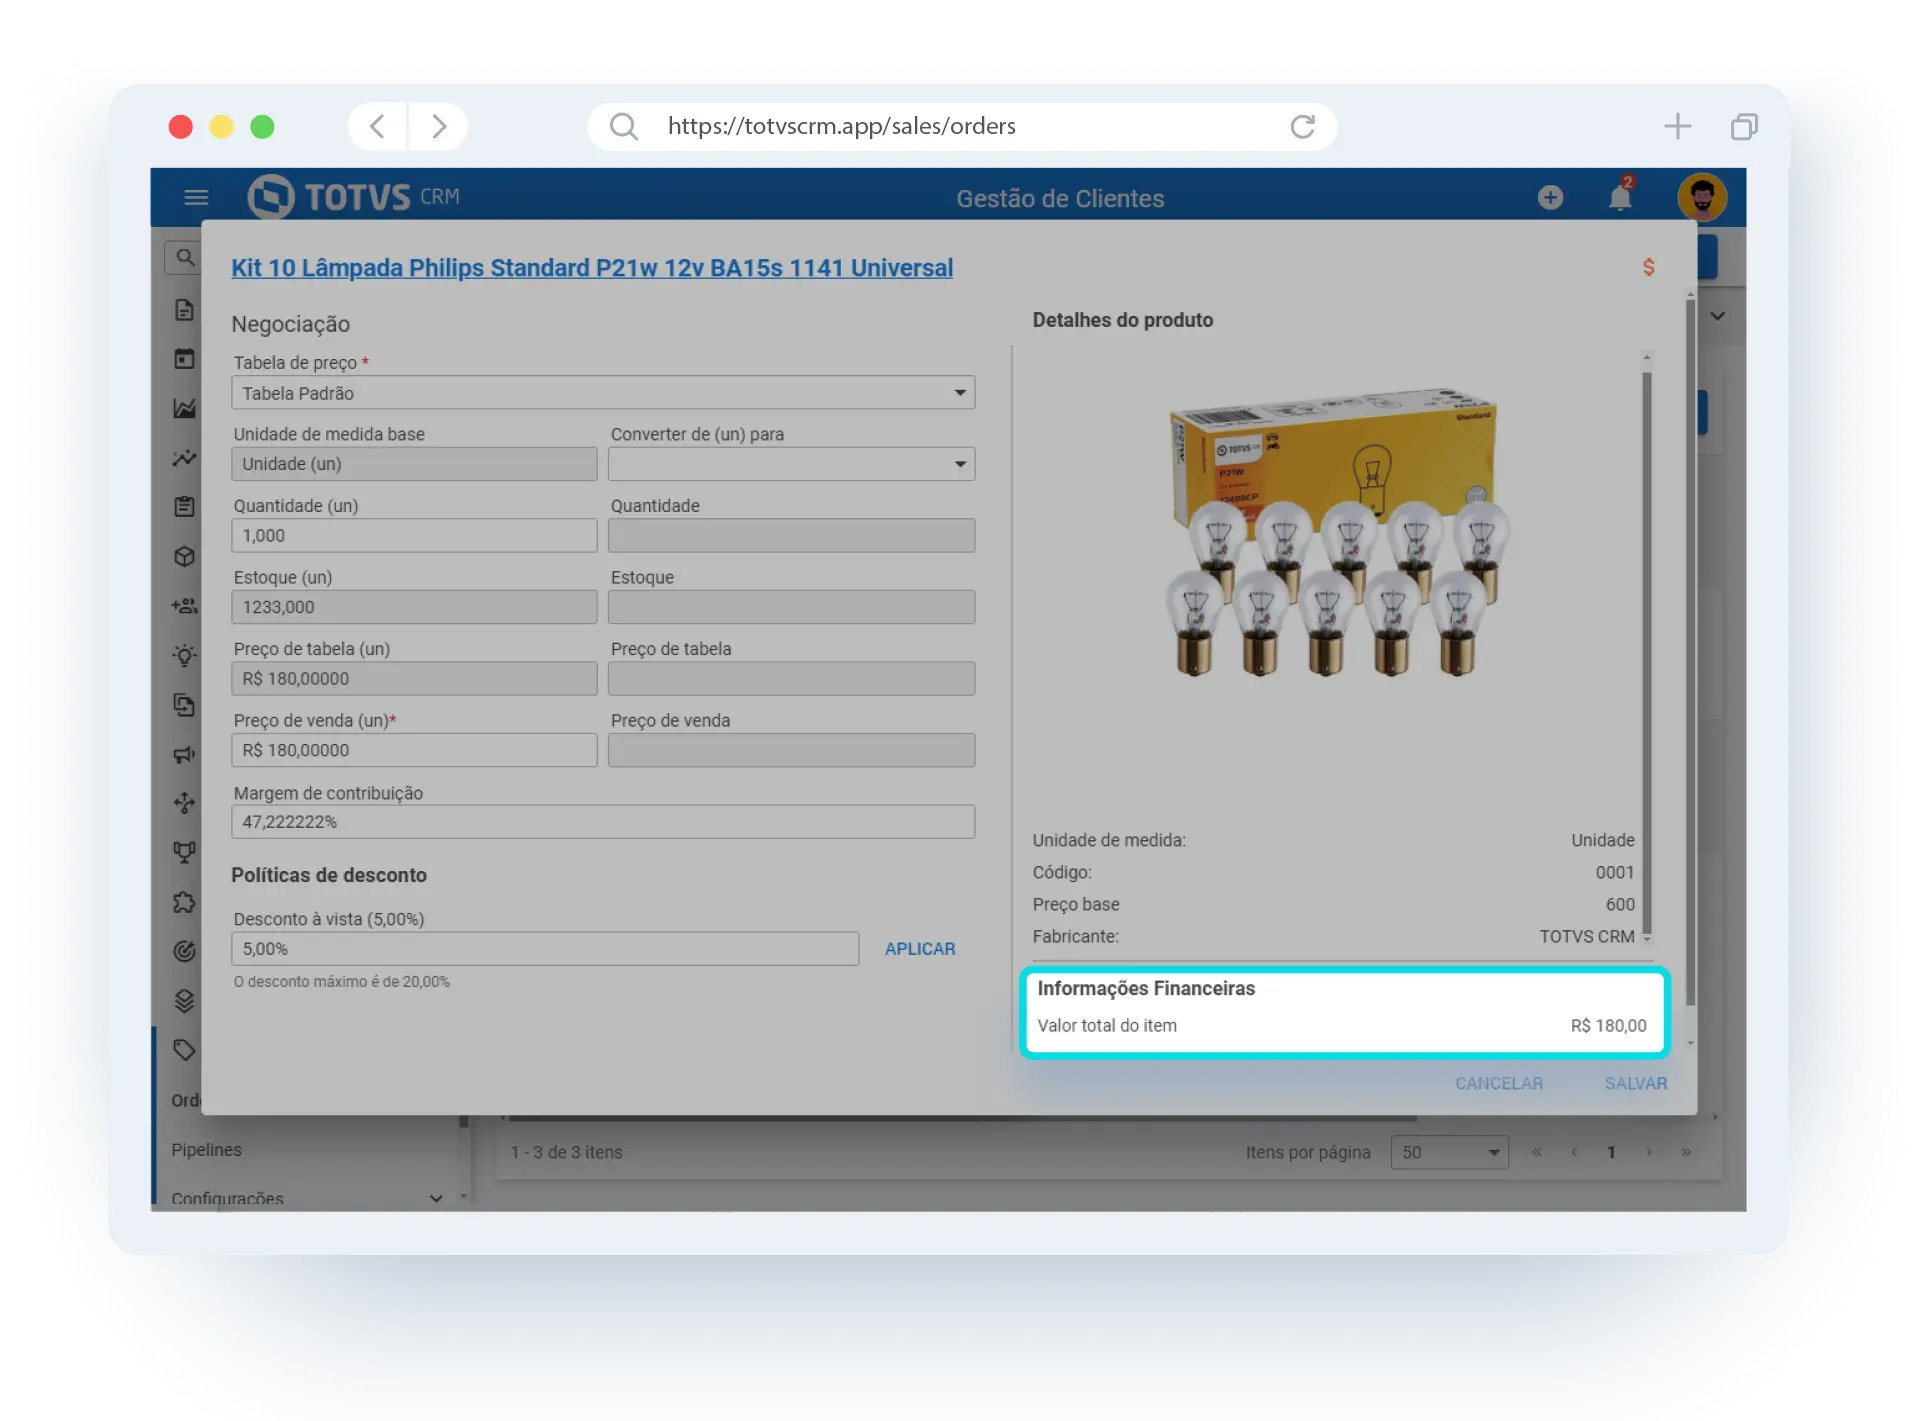Open the copy-transfer icon in sidebar
This screenshot has width=1917, height=1421.
184,704
